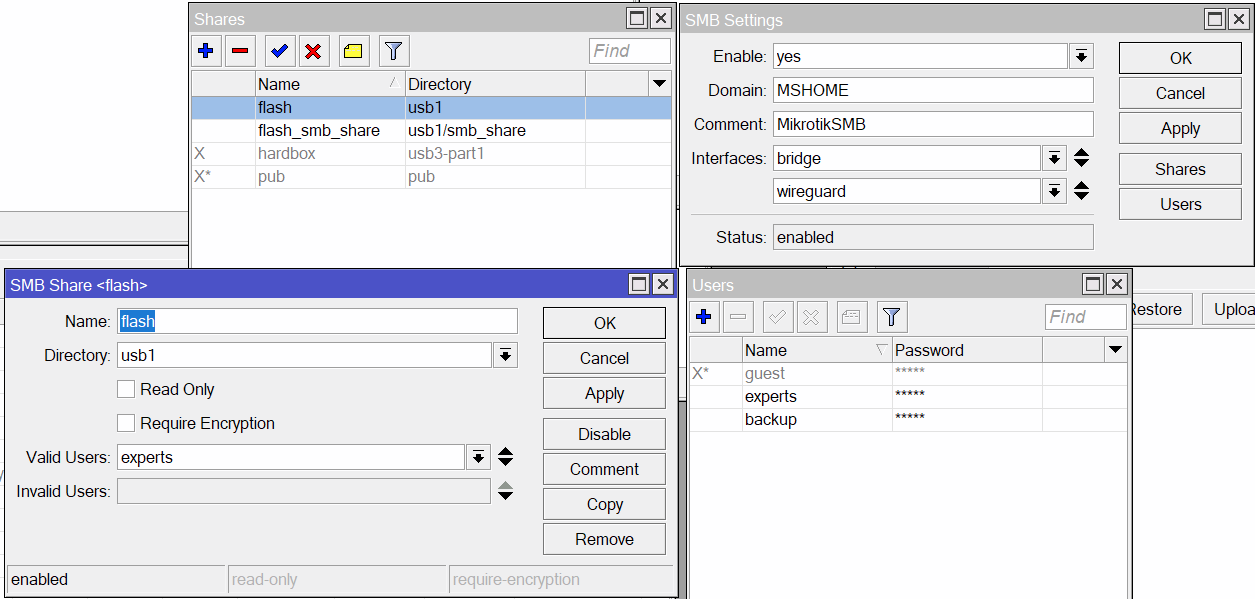The width and height of the screenshot is (1255, 599).
Task: Select the disabled hardbox share row
Action: (x=431, y=153)
